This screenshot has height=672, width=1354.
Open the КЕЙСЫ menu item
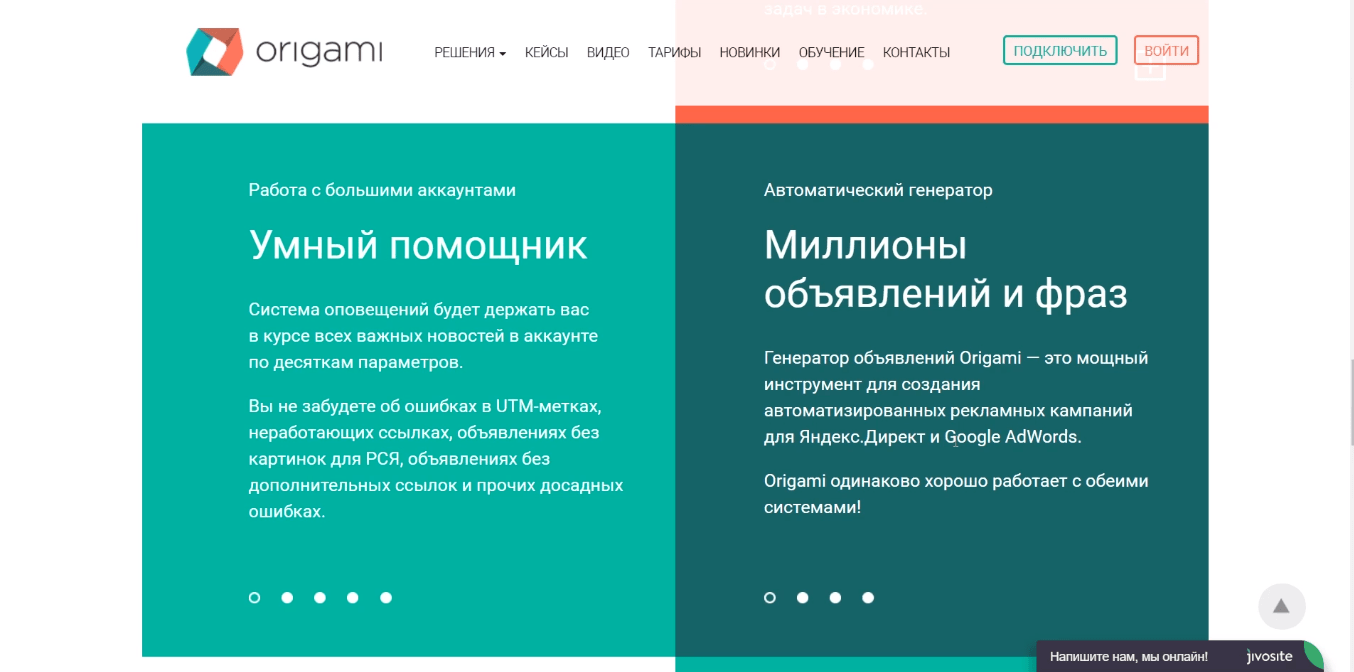tap(547, 53)
